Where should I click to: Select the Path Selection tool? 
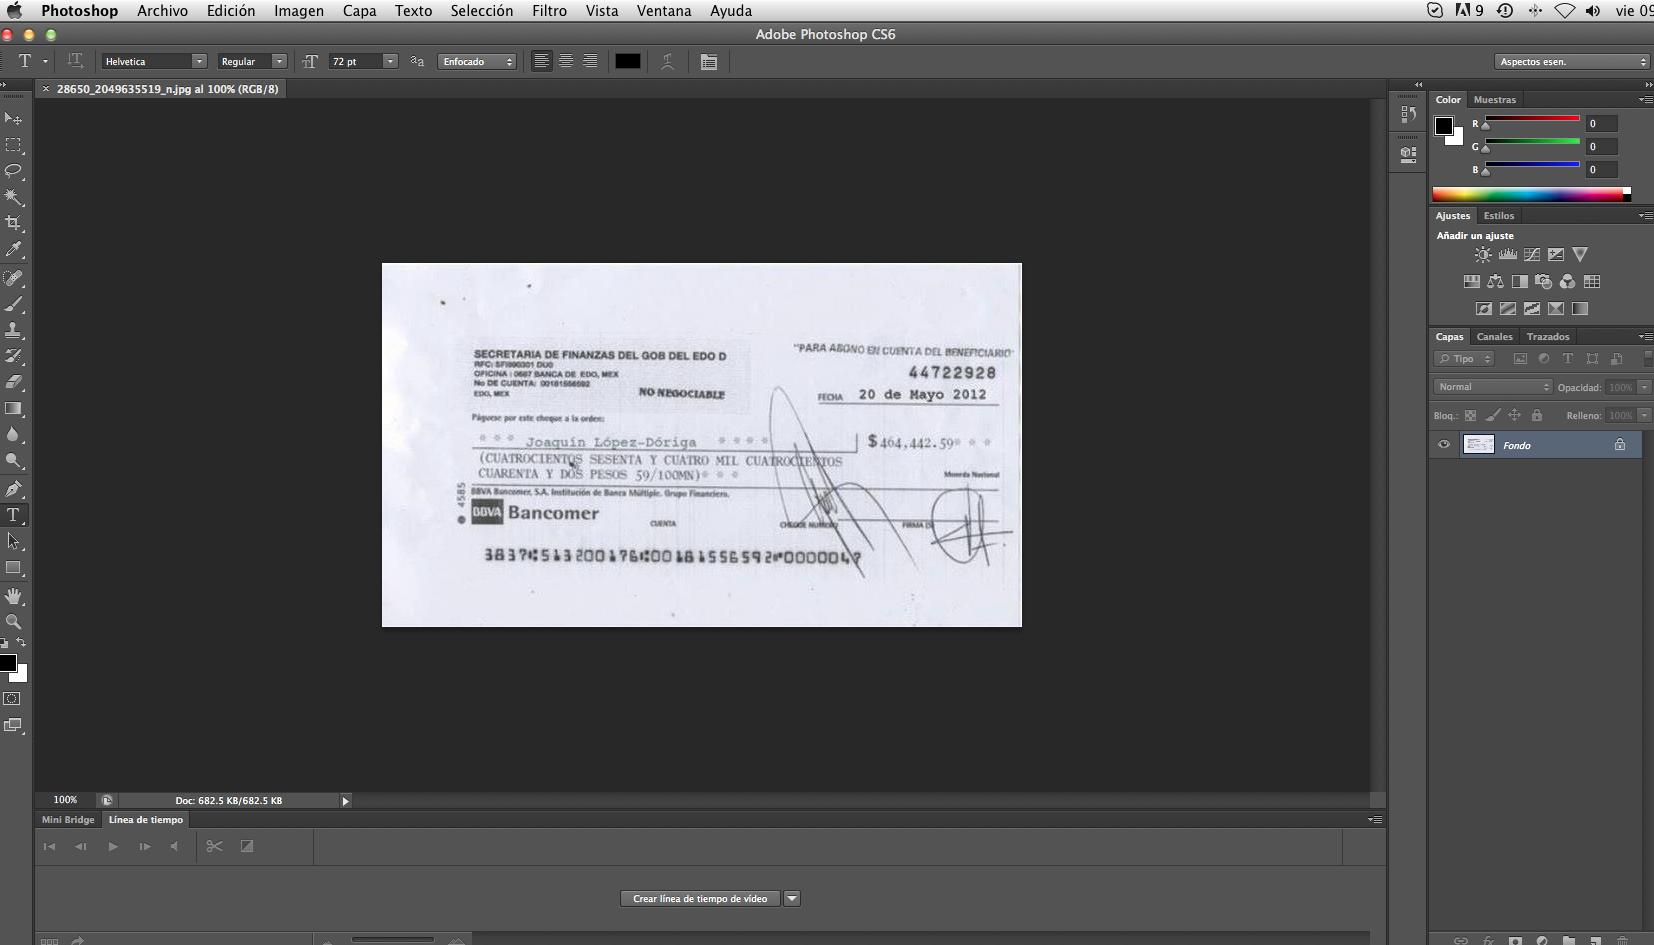point(14,541)
